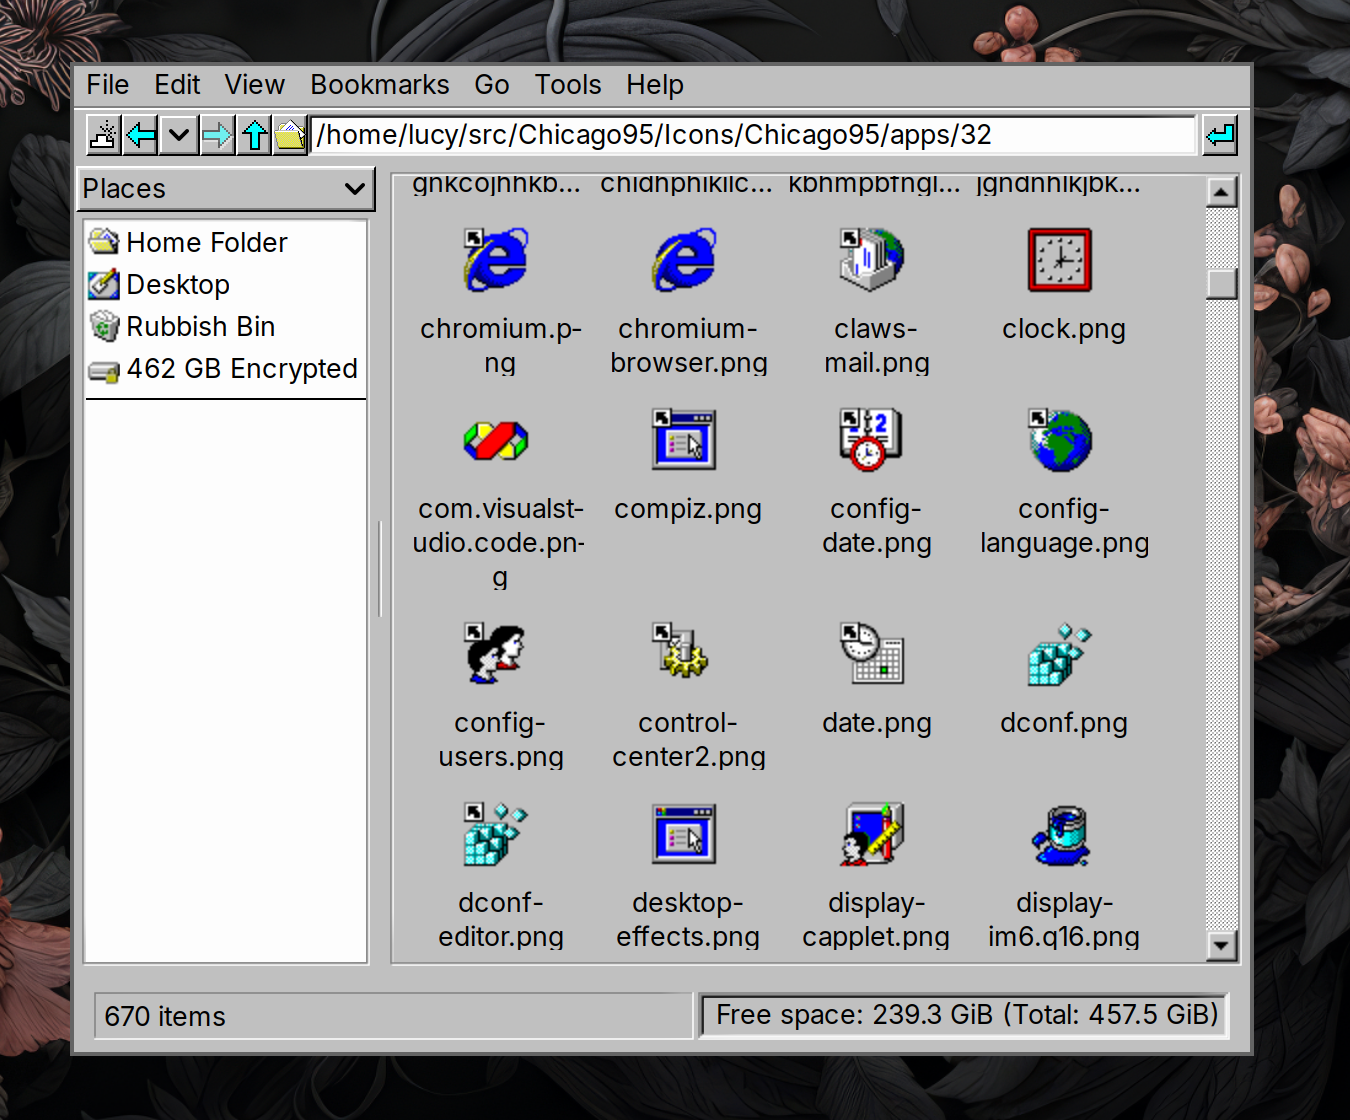
Task: Click the path location bar
Action: 753,135
